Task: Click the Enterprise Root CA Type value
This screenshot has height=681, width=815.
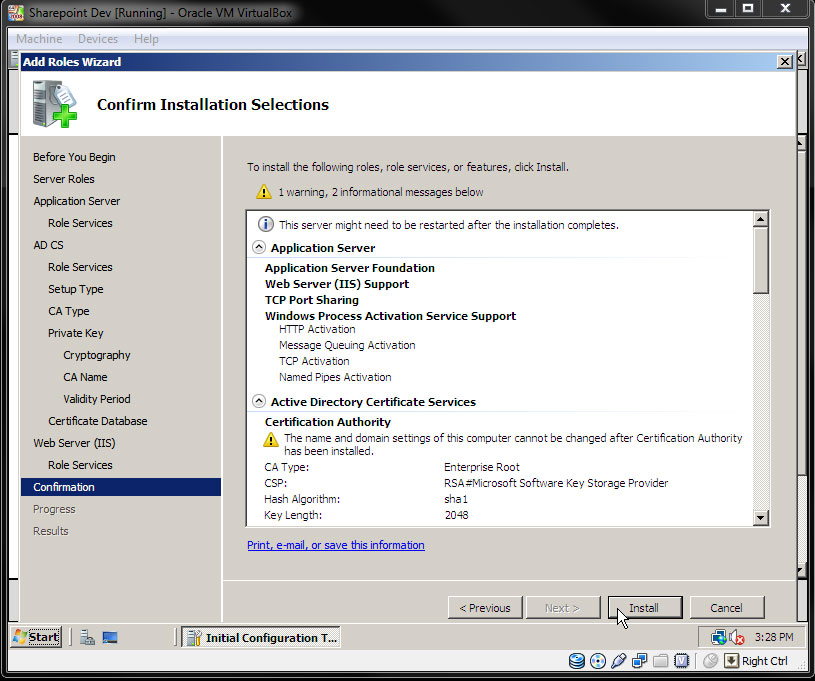Action: point(482,467)
